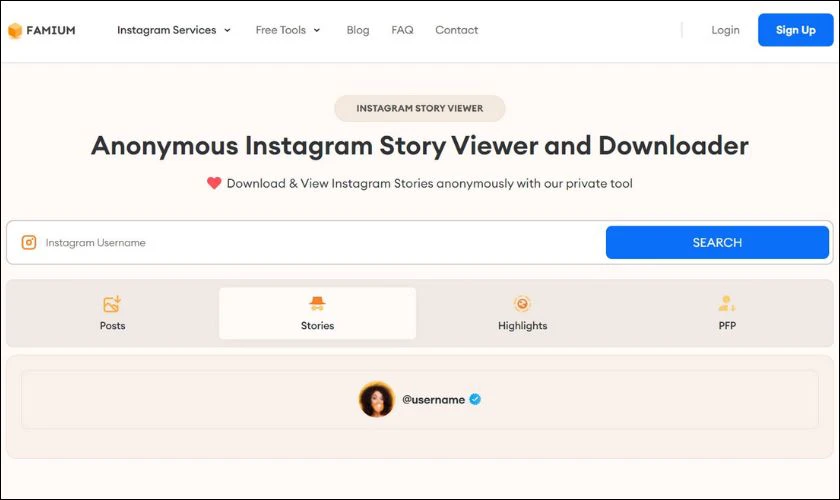The height and width of the screenshot is (500, 840).
Task: Click the Instagram logo icon in search box
Action: point(29,243)
